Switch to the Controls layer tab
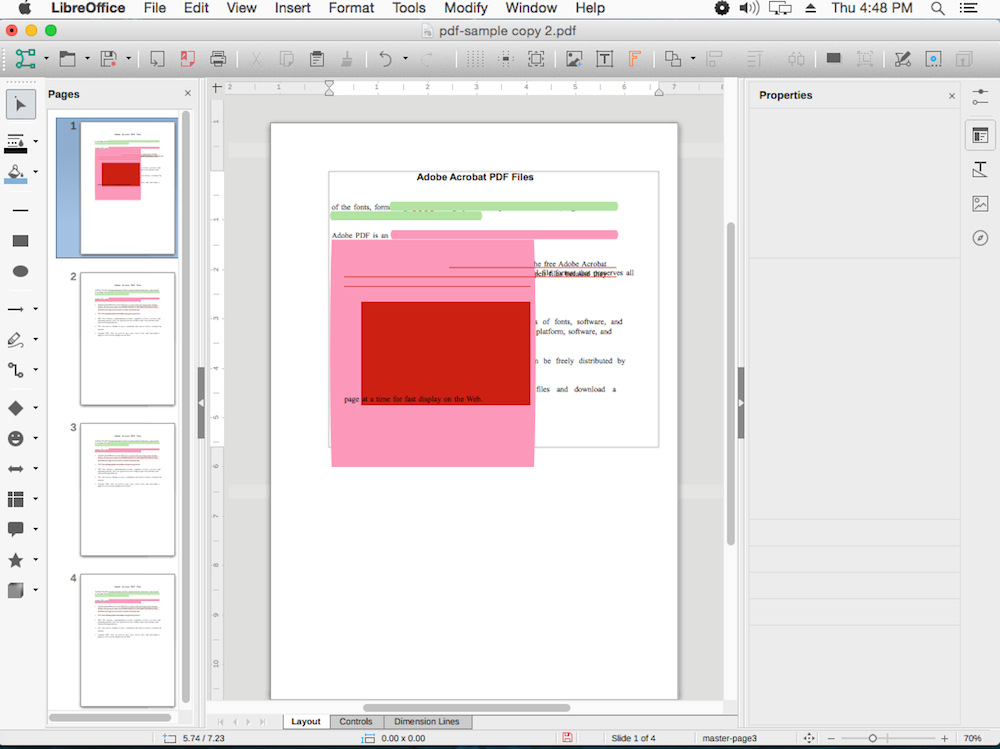Screen dimensions: 1000x749 356,722
